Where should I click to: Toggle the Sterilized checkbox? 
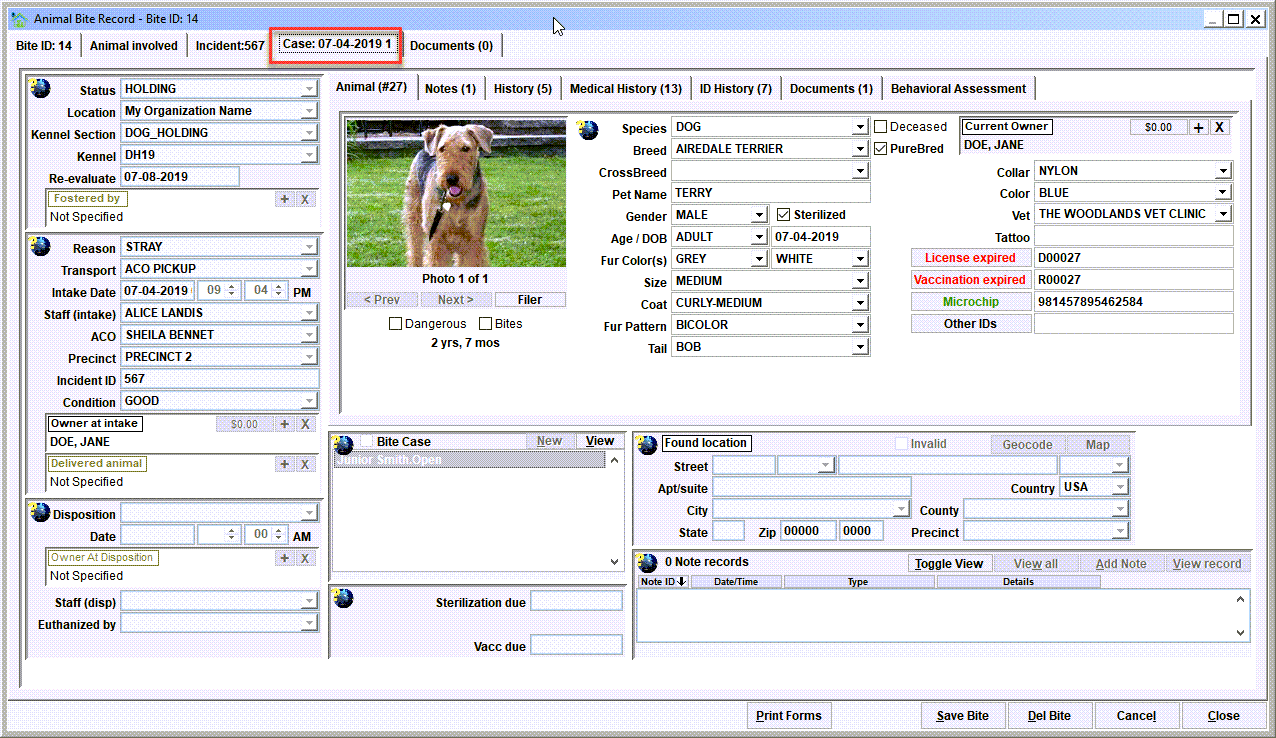coord(783,214)
